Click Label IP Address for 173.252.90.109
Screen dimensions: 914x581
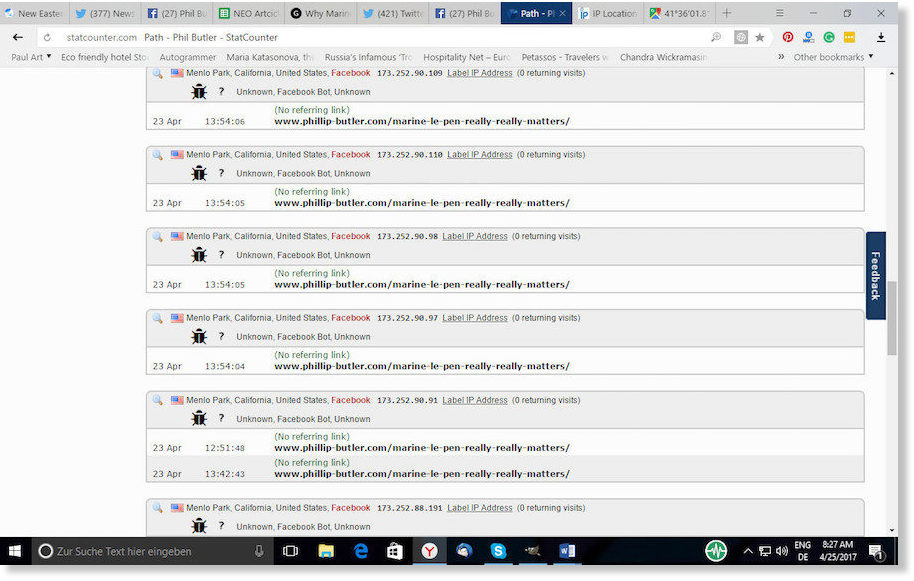pos(480,73)
